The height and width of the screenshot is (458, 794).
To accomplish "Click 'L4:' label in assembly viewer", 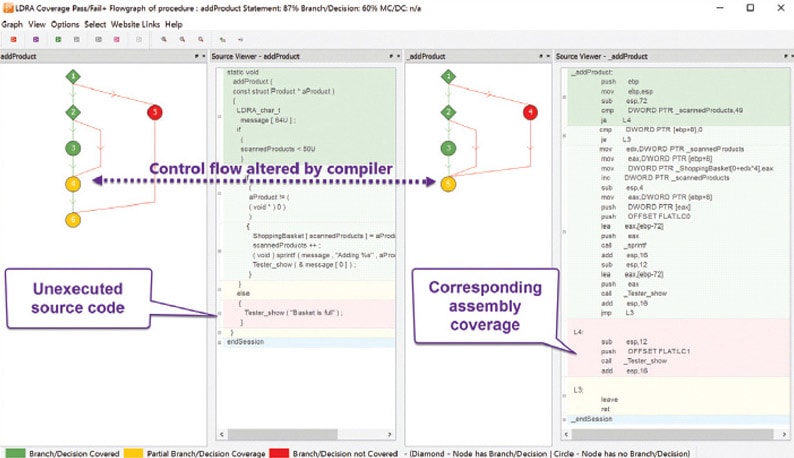I will click(578, 332).
